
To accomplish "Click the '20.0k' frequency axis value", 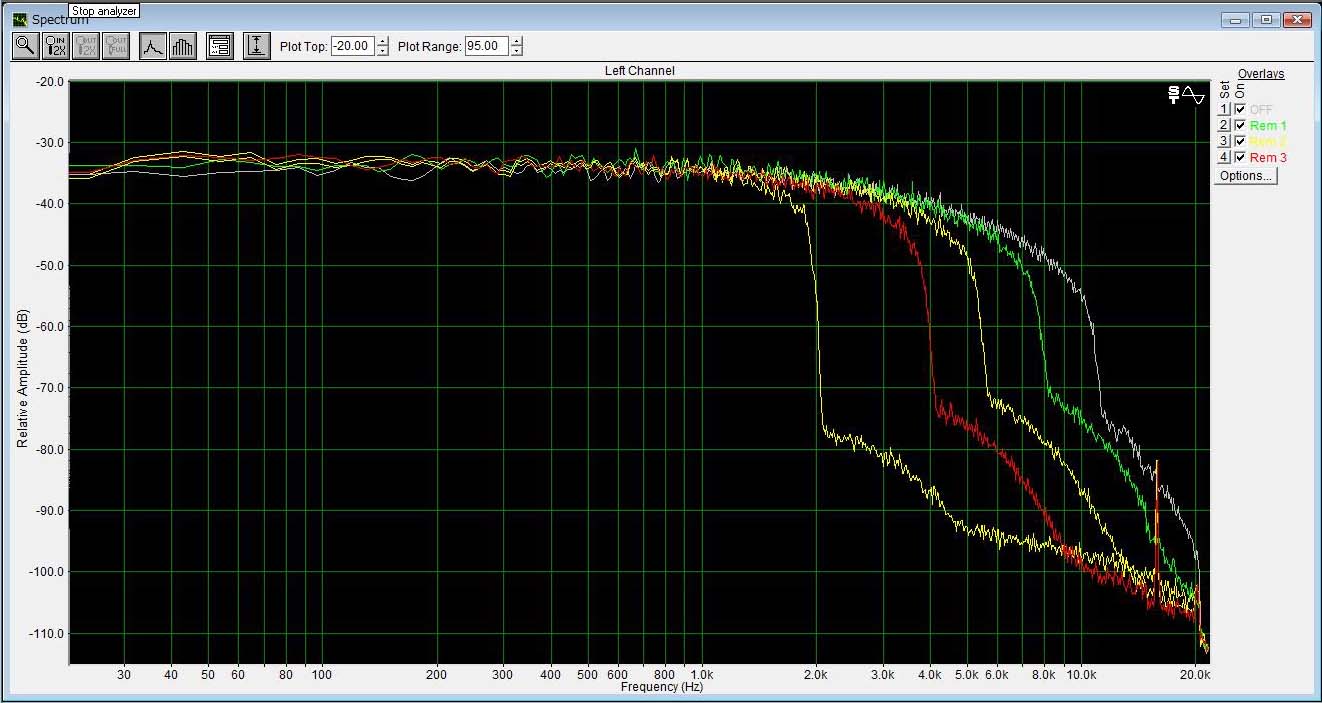I will tap(1197, 675).
